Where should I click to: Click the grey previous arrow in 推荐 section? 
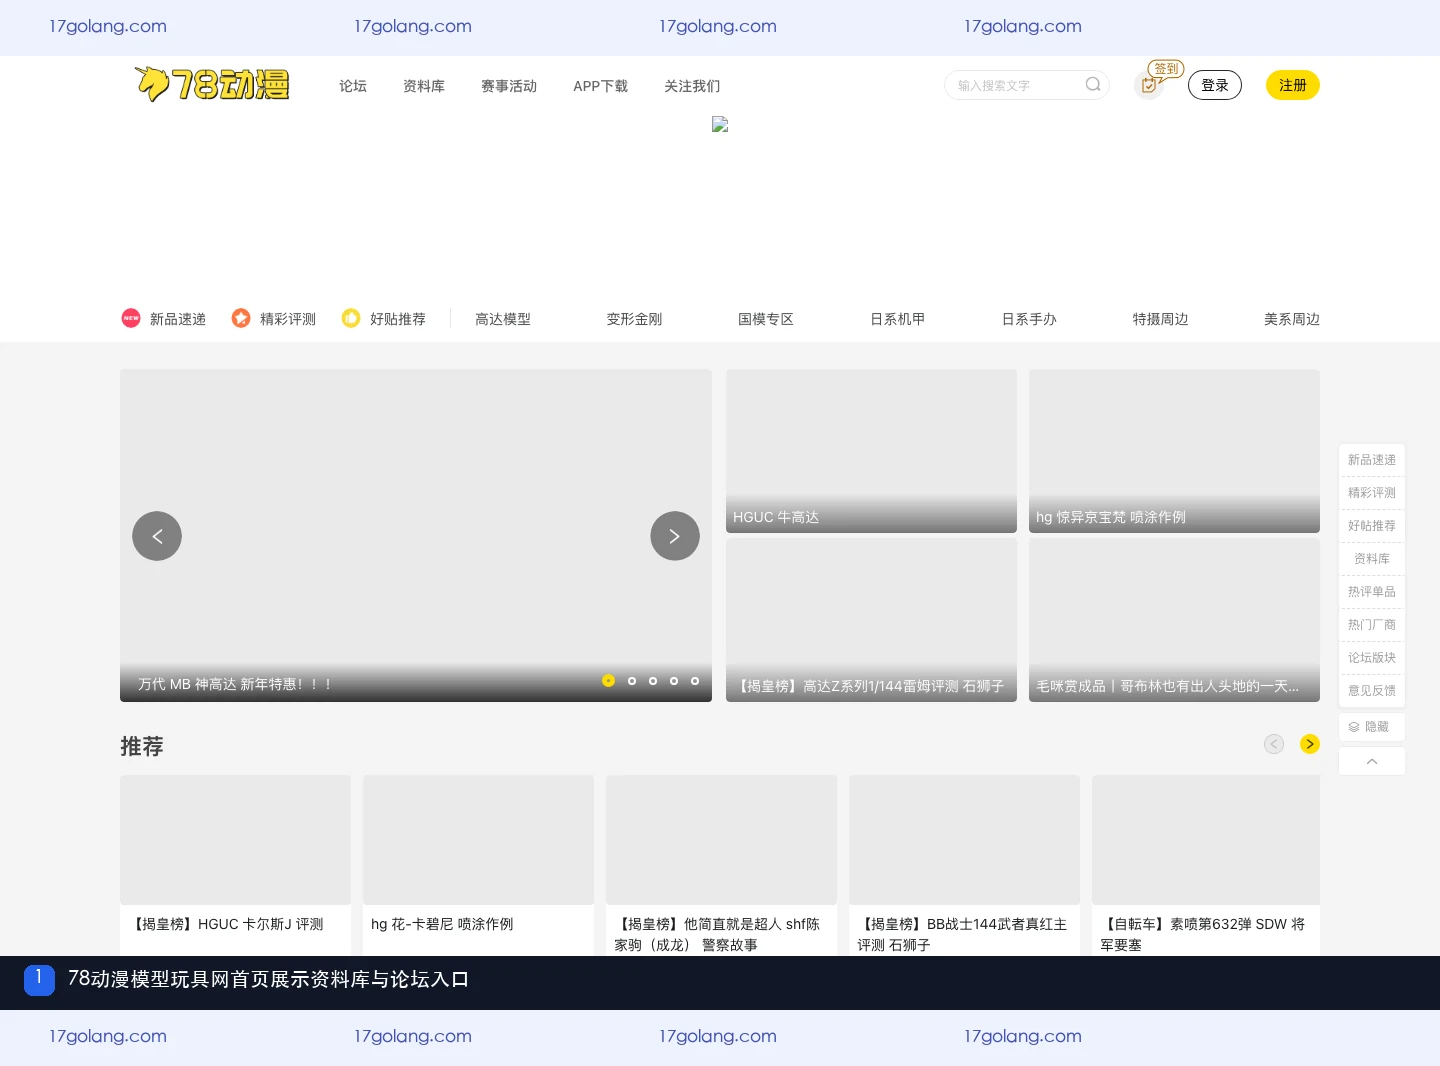1274,744
